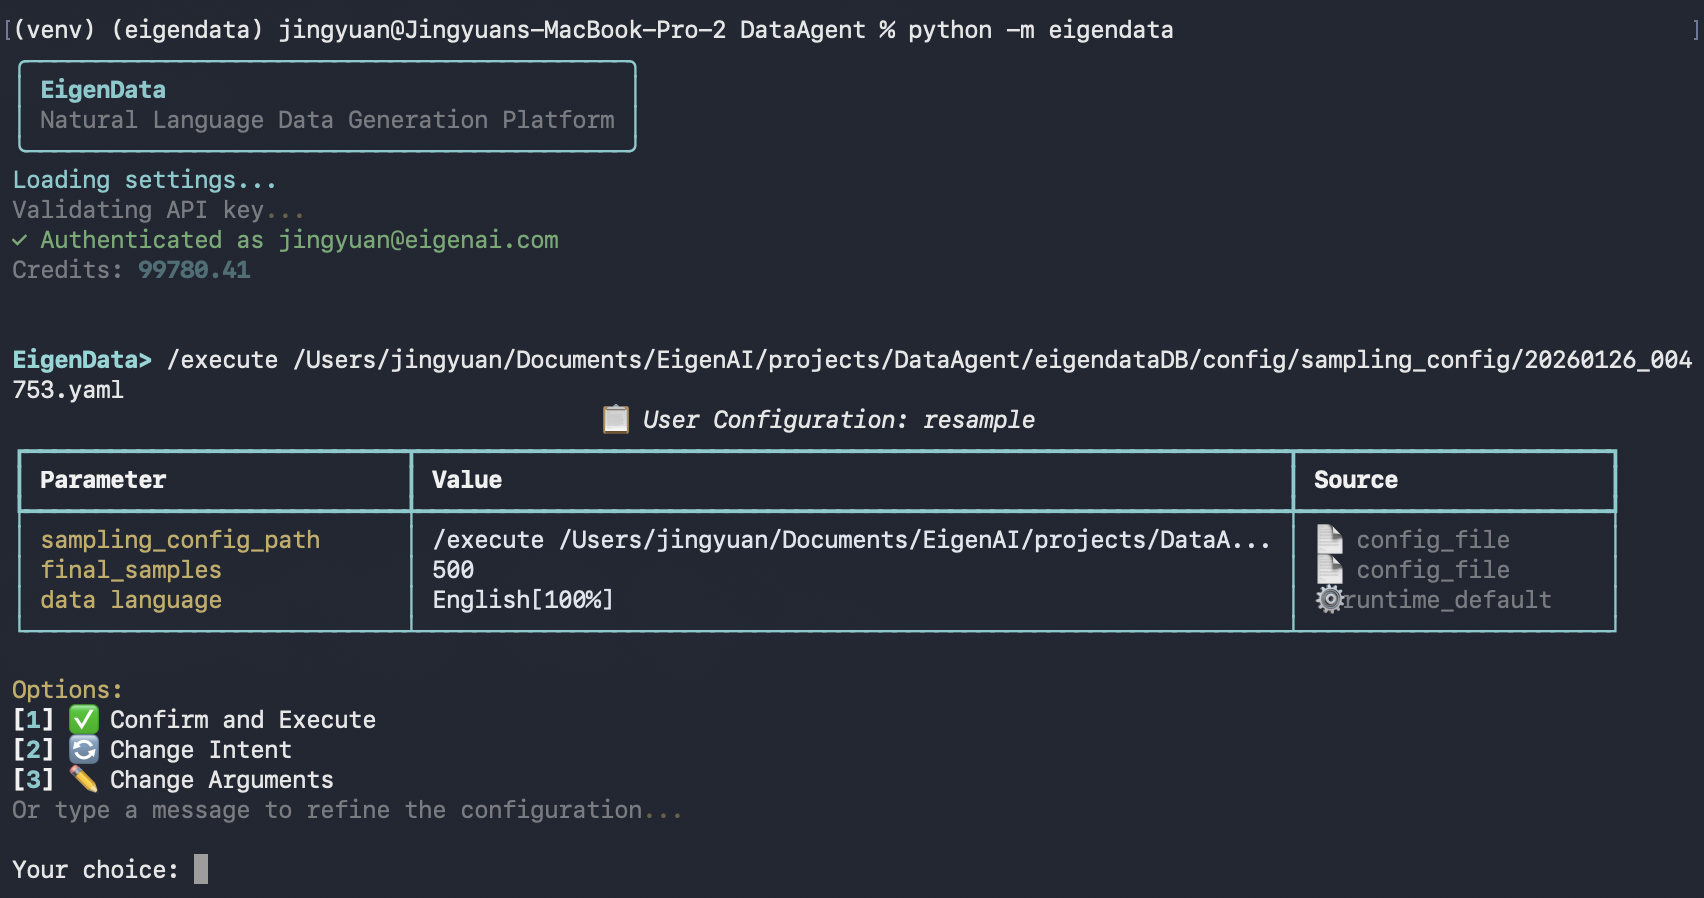Viewport: 1704px width, 898px height.
Task: Click the Parameter column header
Action: point(103,480)
